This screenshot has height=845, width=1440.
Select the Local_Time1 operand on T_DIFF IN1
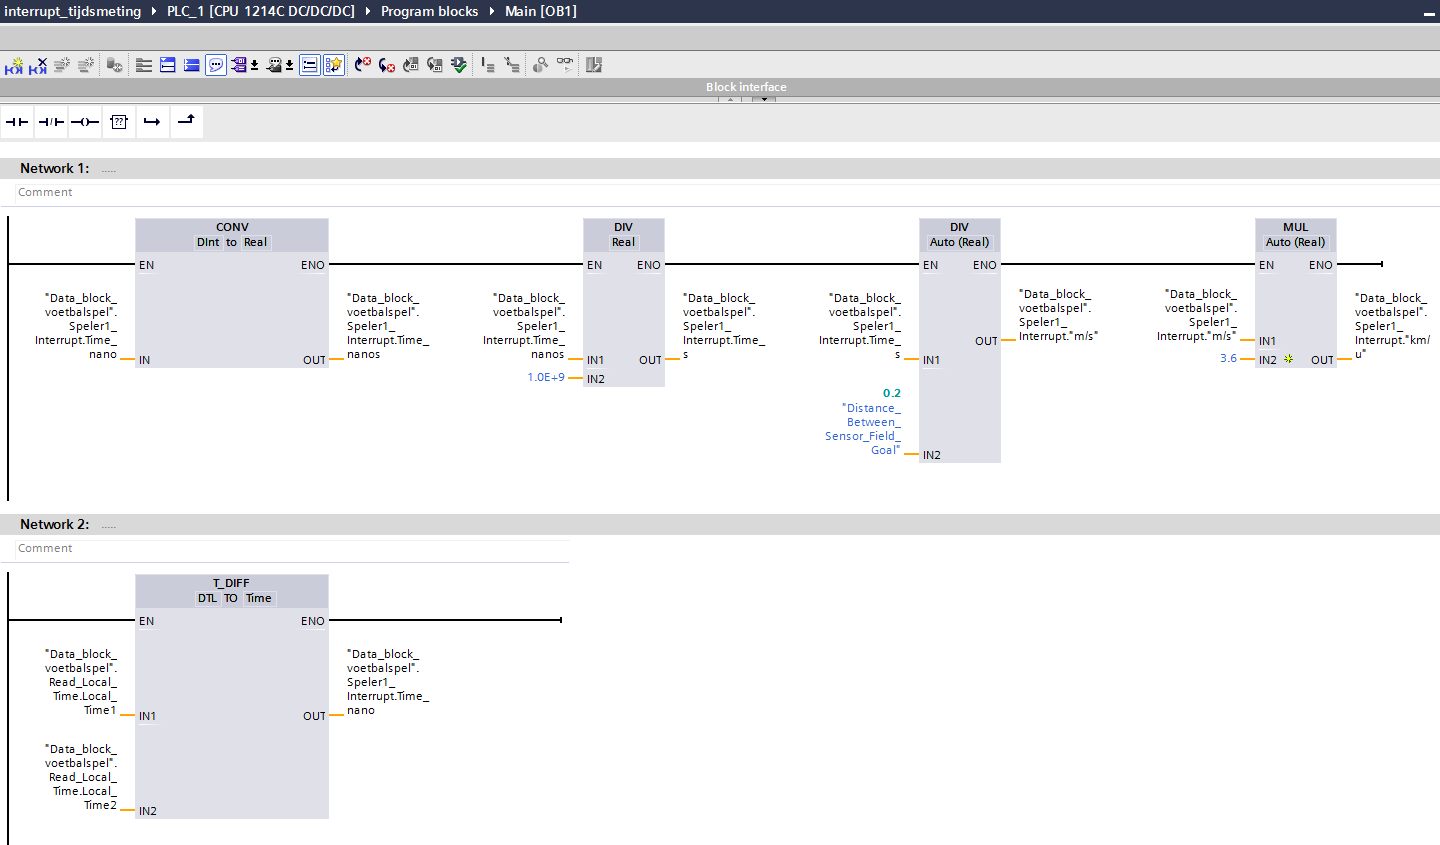tap(81, 682)
